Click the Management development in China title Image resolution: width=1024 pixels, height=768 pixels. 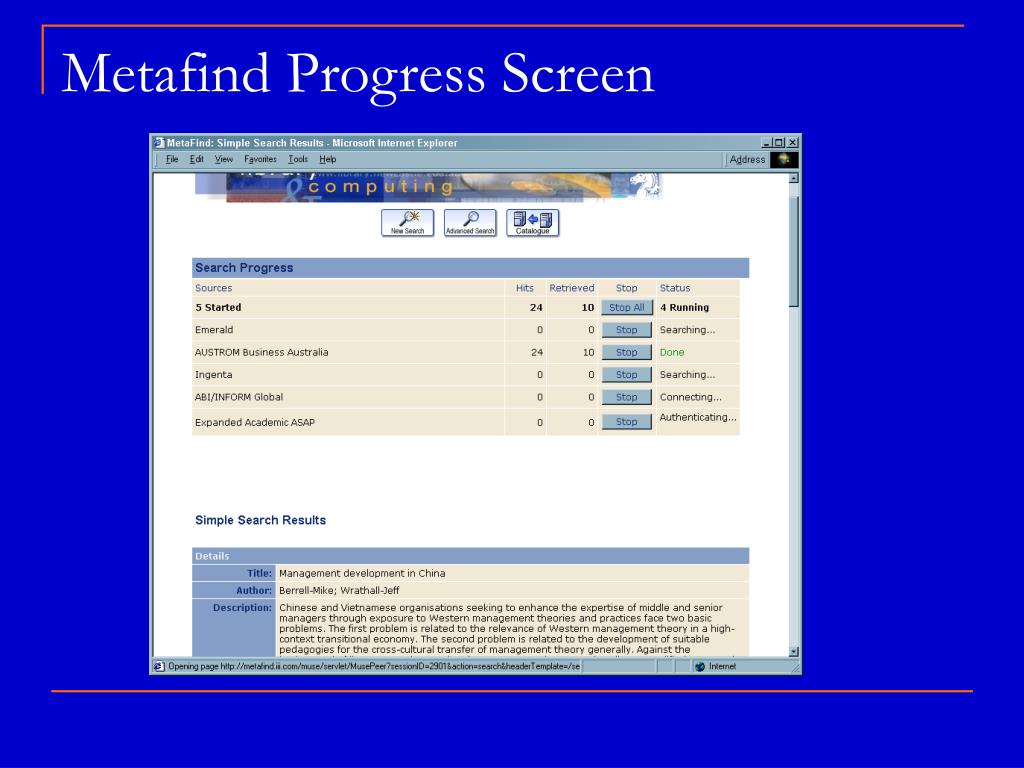pyautogui.click(x=362, y=573)
